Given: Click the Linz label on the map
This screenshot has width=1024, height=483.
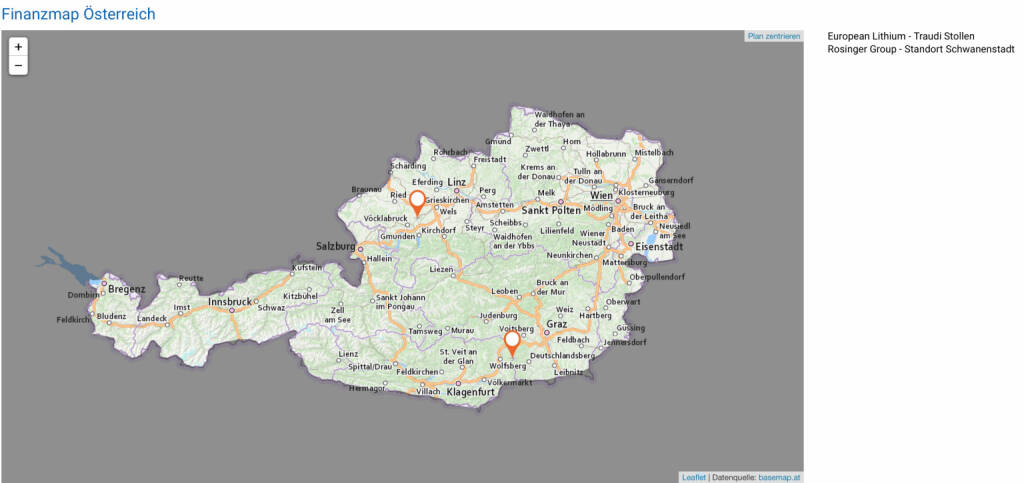Looking at the screenshot, I should tap(457, 182).
